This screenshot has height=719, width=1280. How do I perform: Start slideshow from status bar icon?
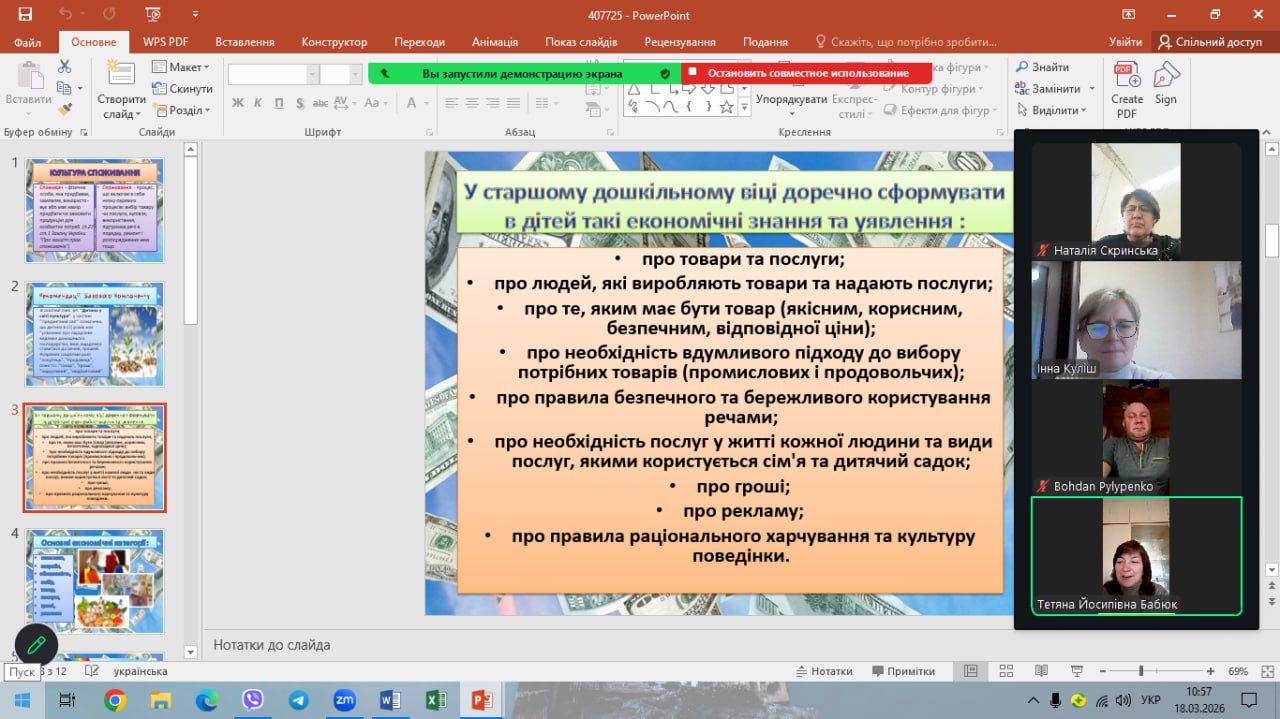point(1077,671)
